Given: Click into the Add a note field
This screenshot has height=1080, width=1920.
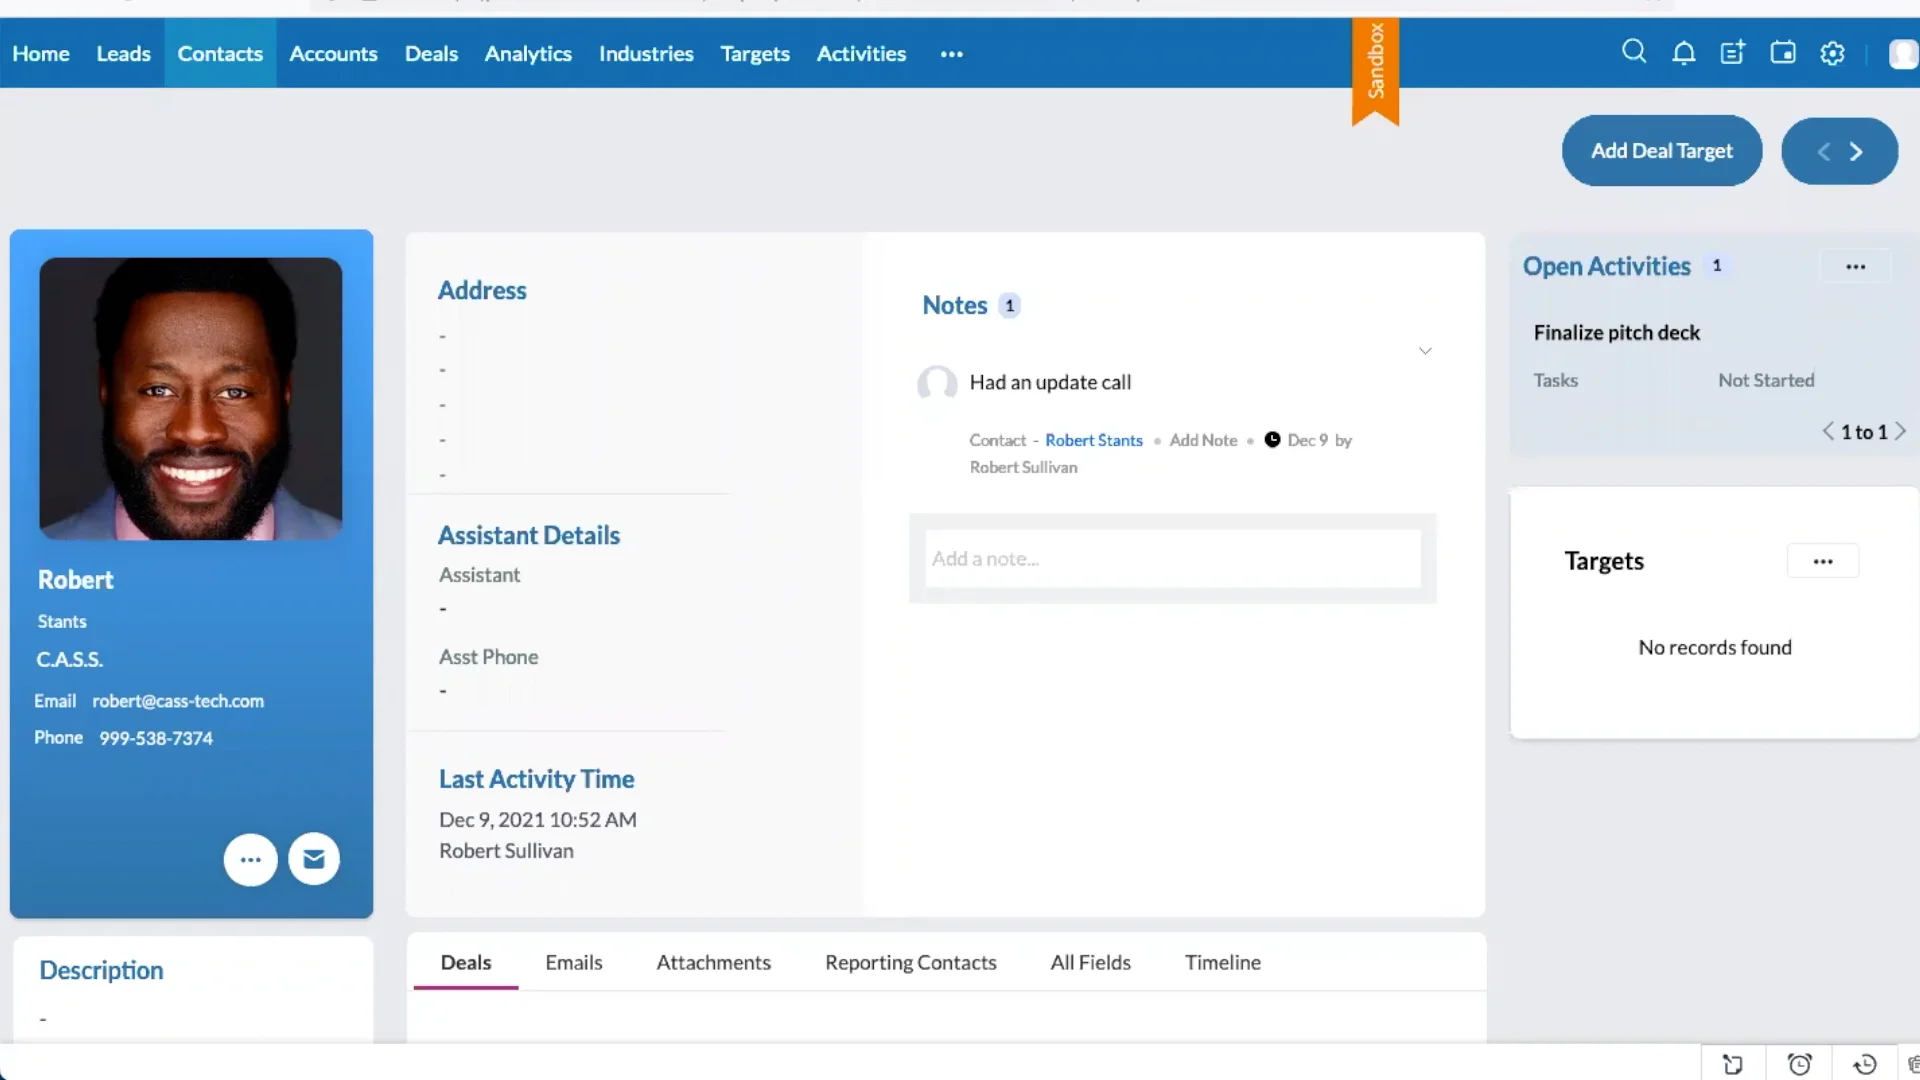Looking at the screenshot, I should (1173, 559).
